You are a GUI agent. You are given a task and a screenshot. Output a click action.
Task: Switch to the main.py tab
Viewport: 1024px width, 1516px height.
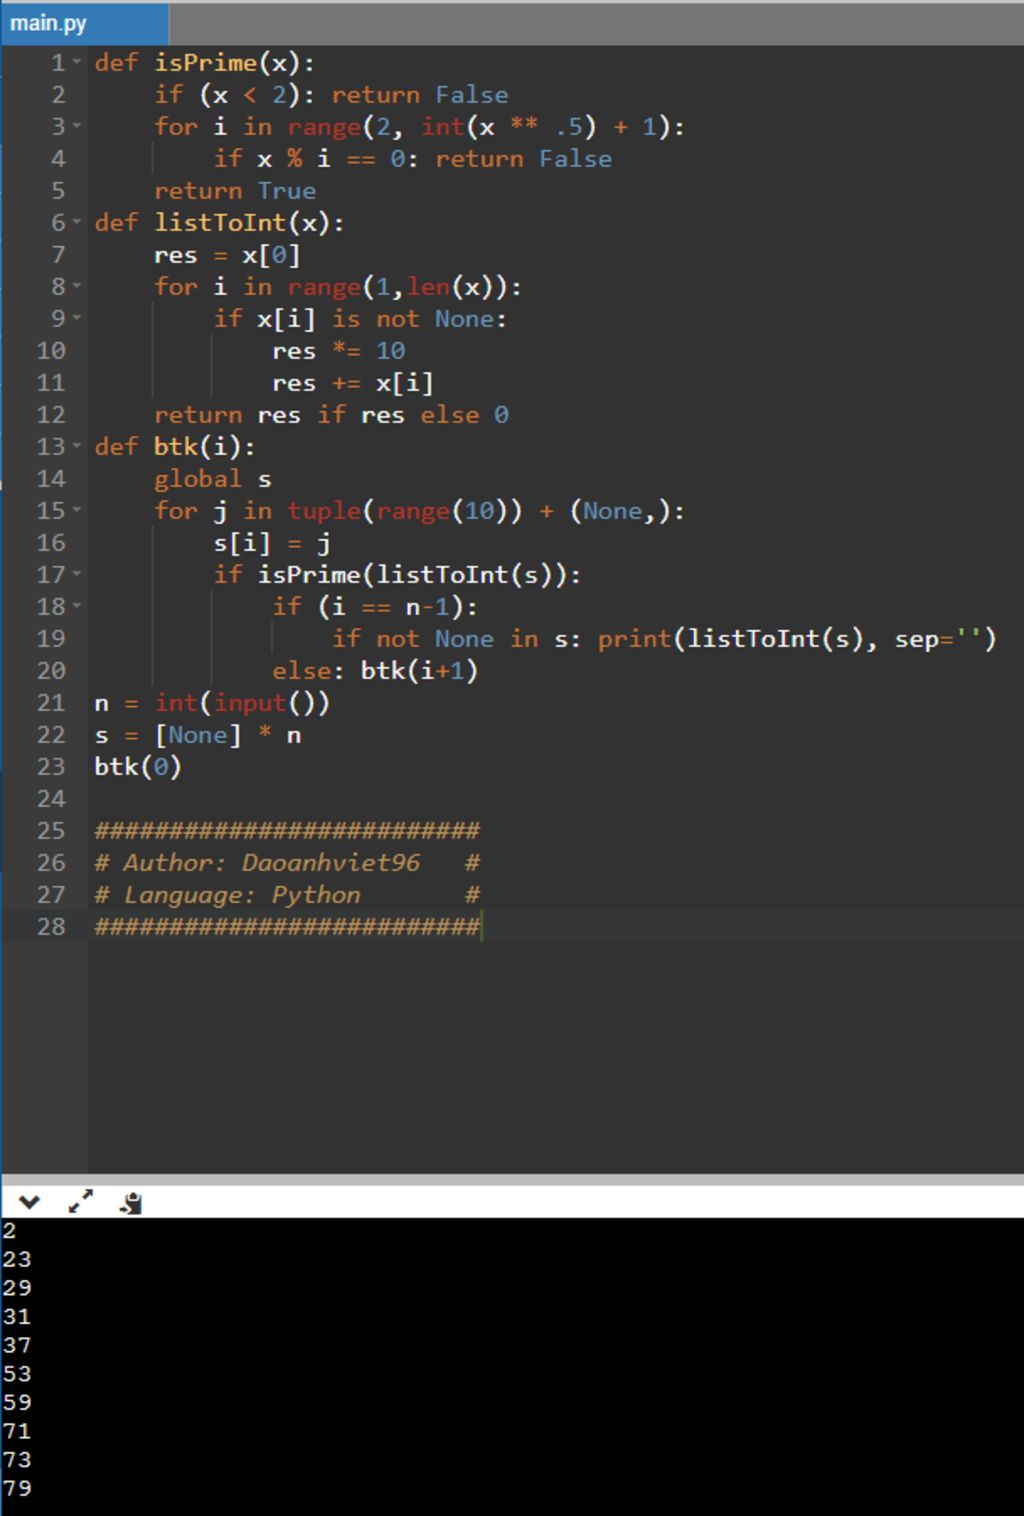pos(50,23)
